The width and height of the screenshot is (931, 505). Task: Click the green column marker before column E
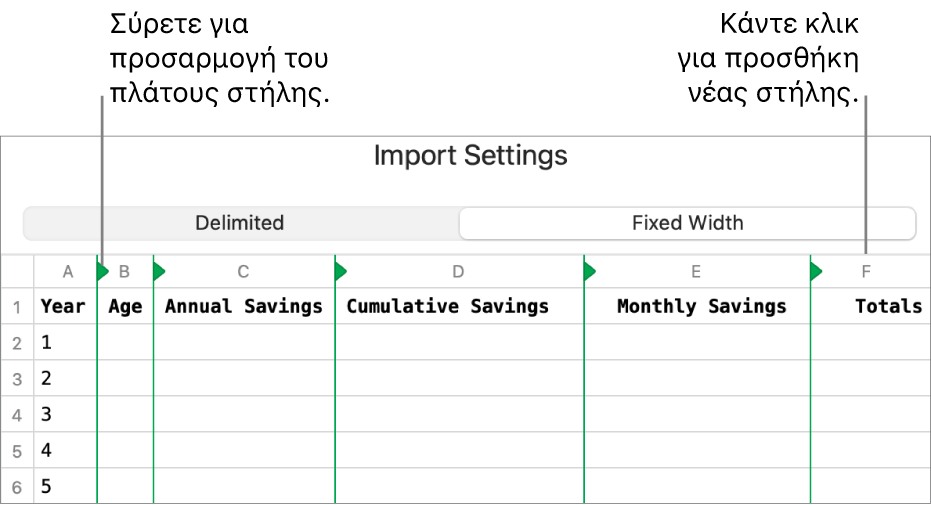coord(589,271)
